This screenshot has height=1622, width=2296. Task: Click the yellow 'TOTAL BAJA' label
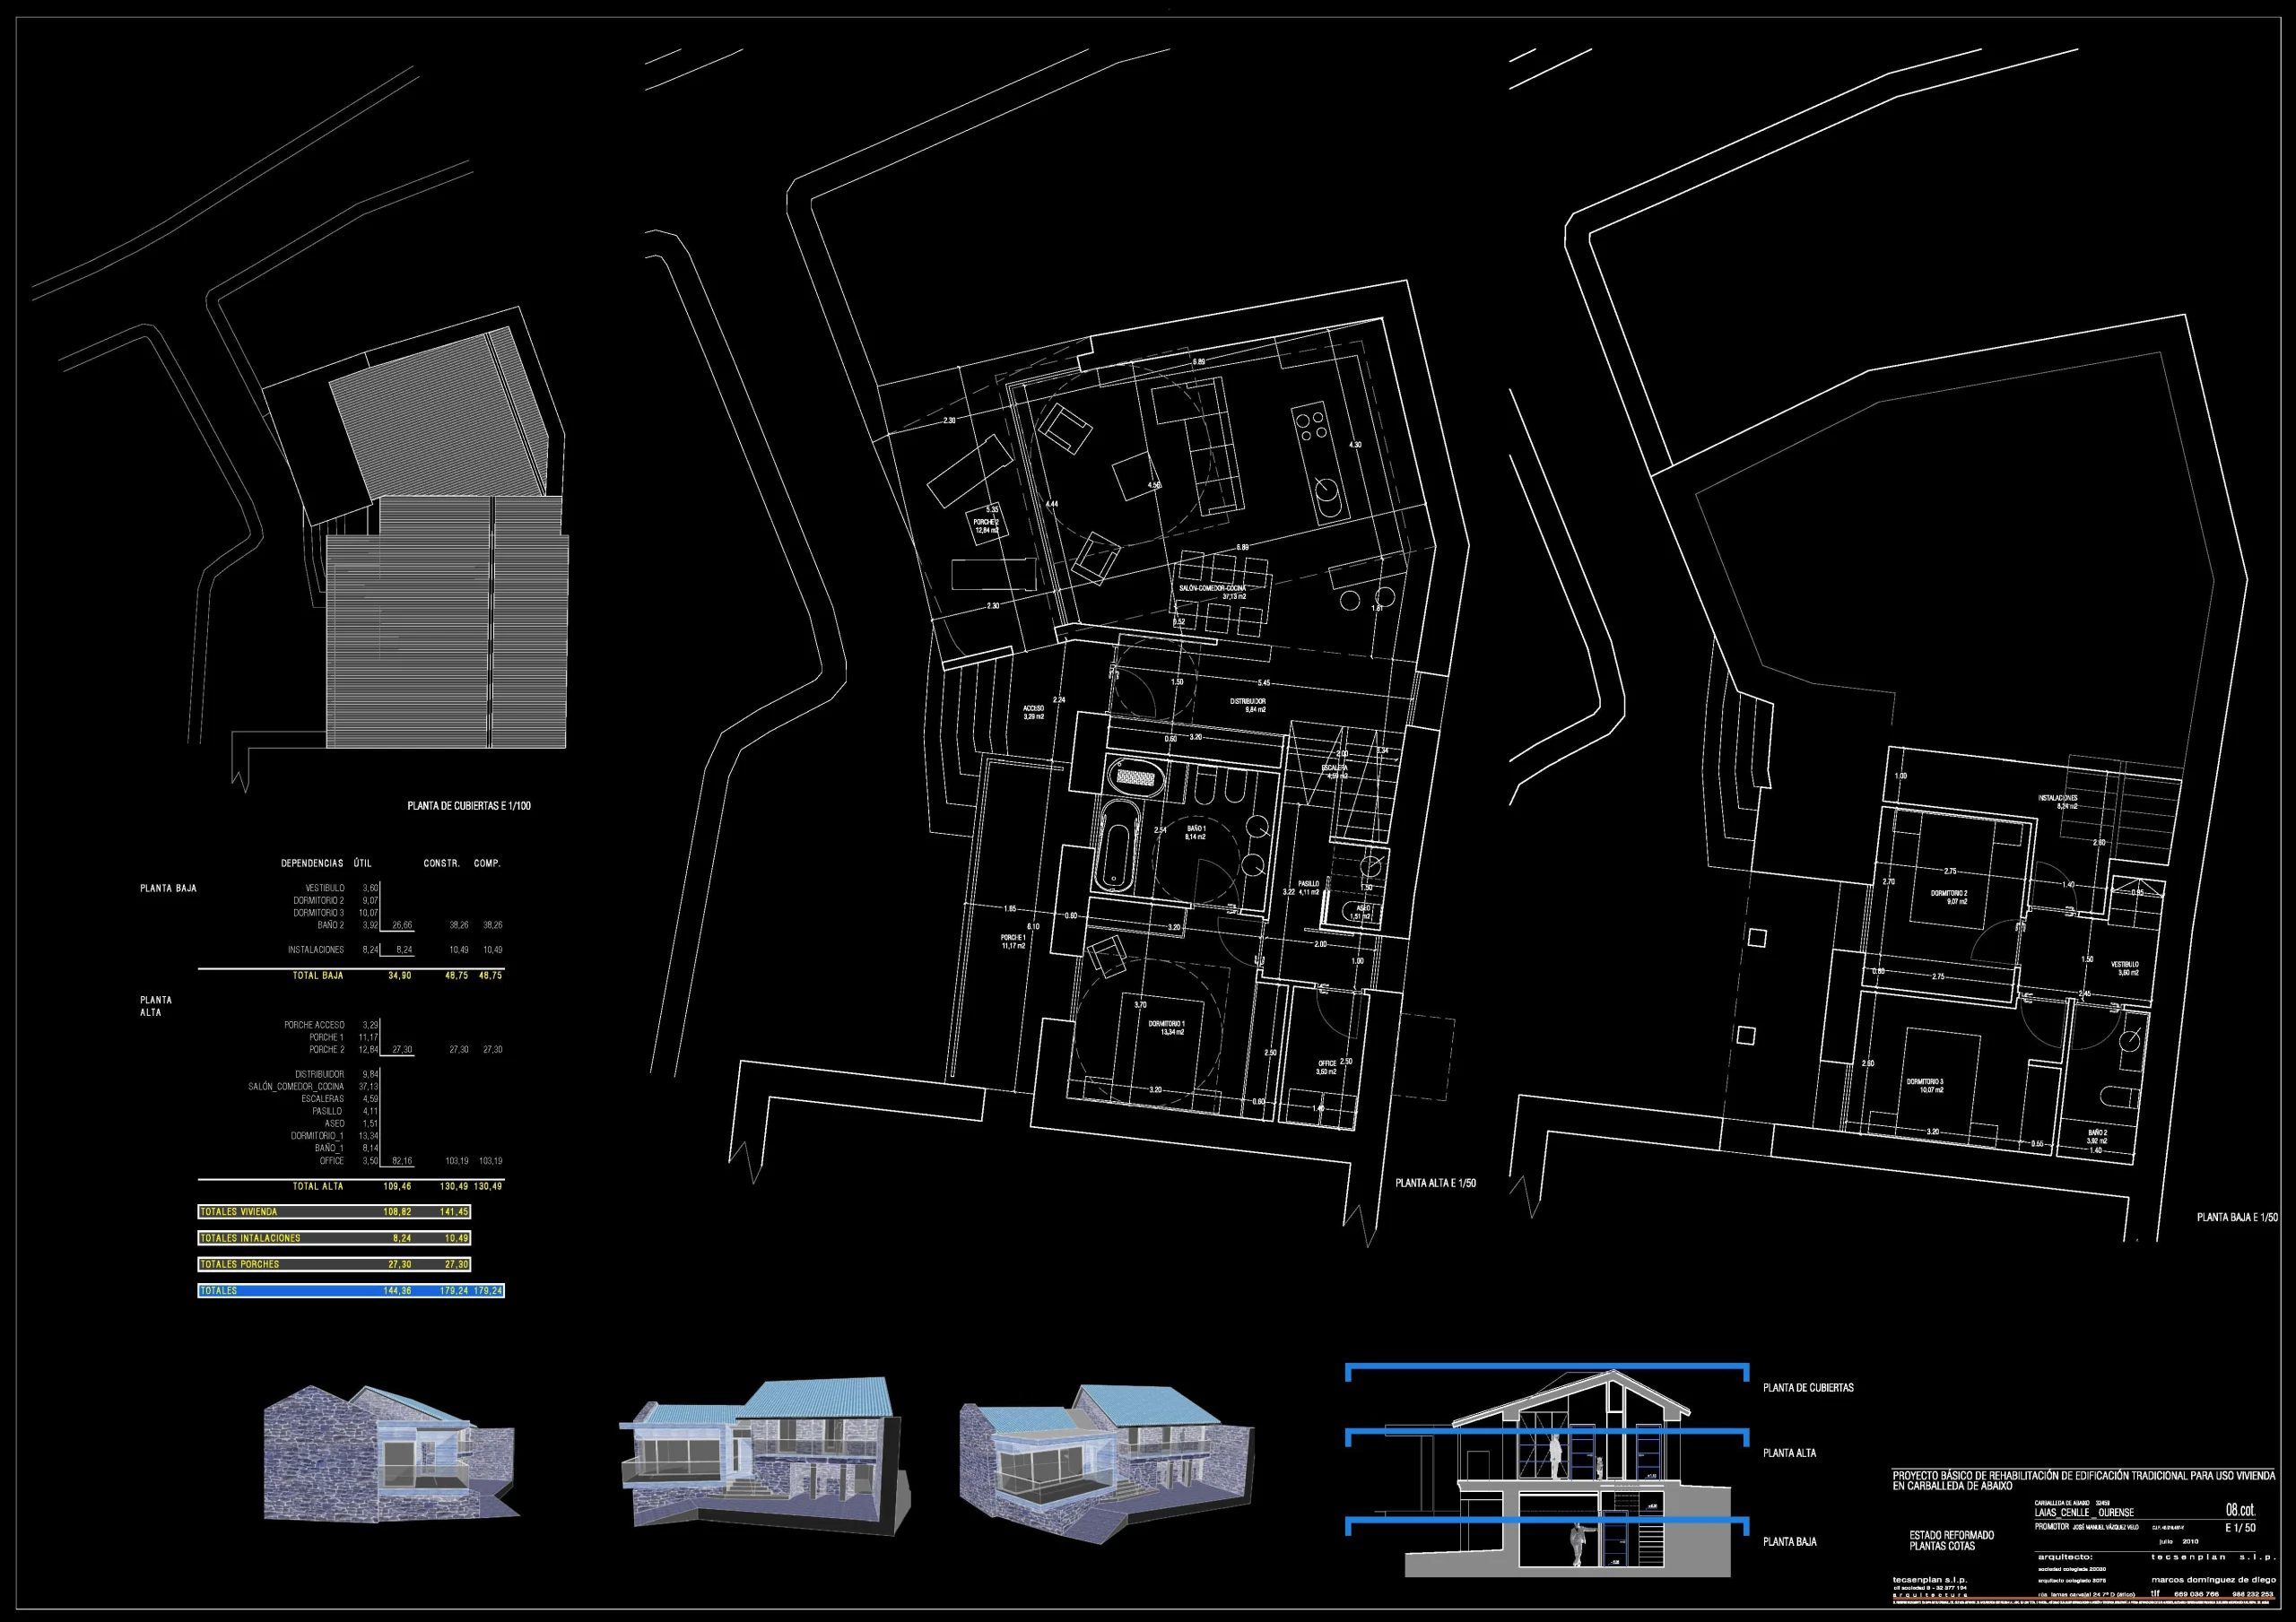[x=318, y=975]
